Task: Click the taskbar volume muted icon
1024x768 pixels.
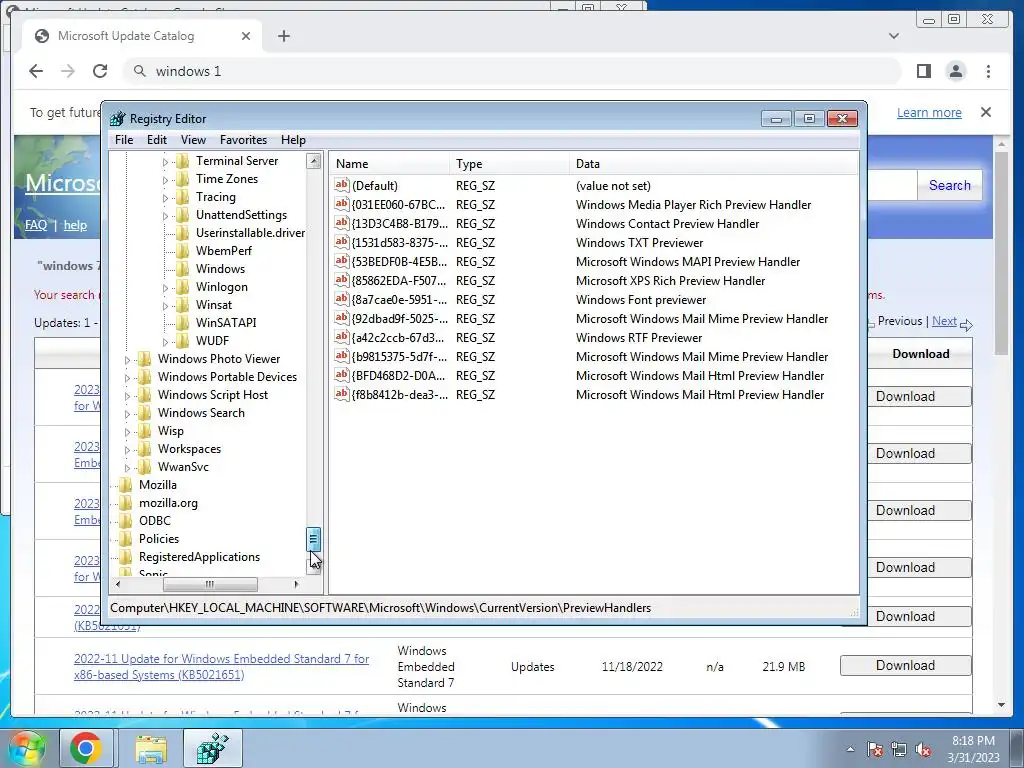Action: (923, 750)
